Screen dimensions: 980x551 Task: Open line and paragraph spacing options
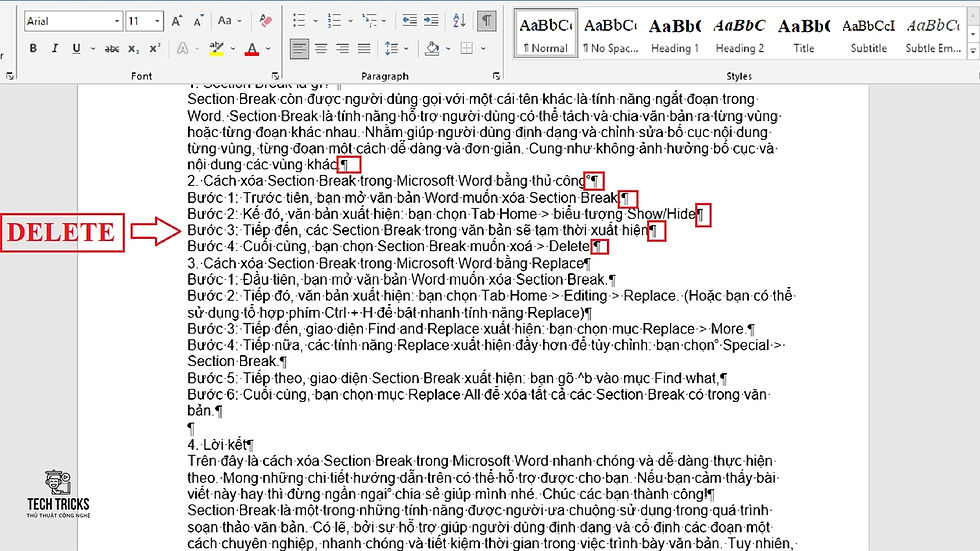pyautogui.click(x=392, y=48)
